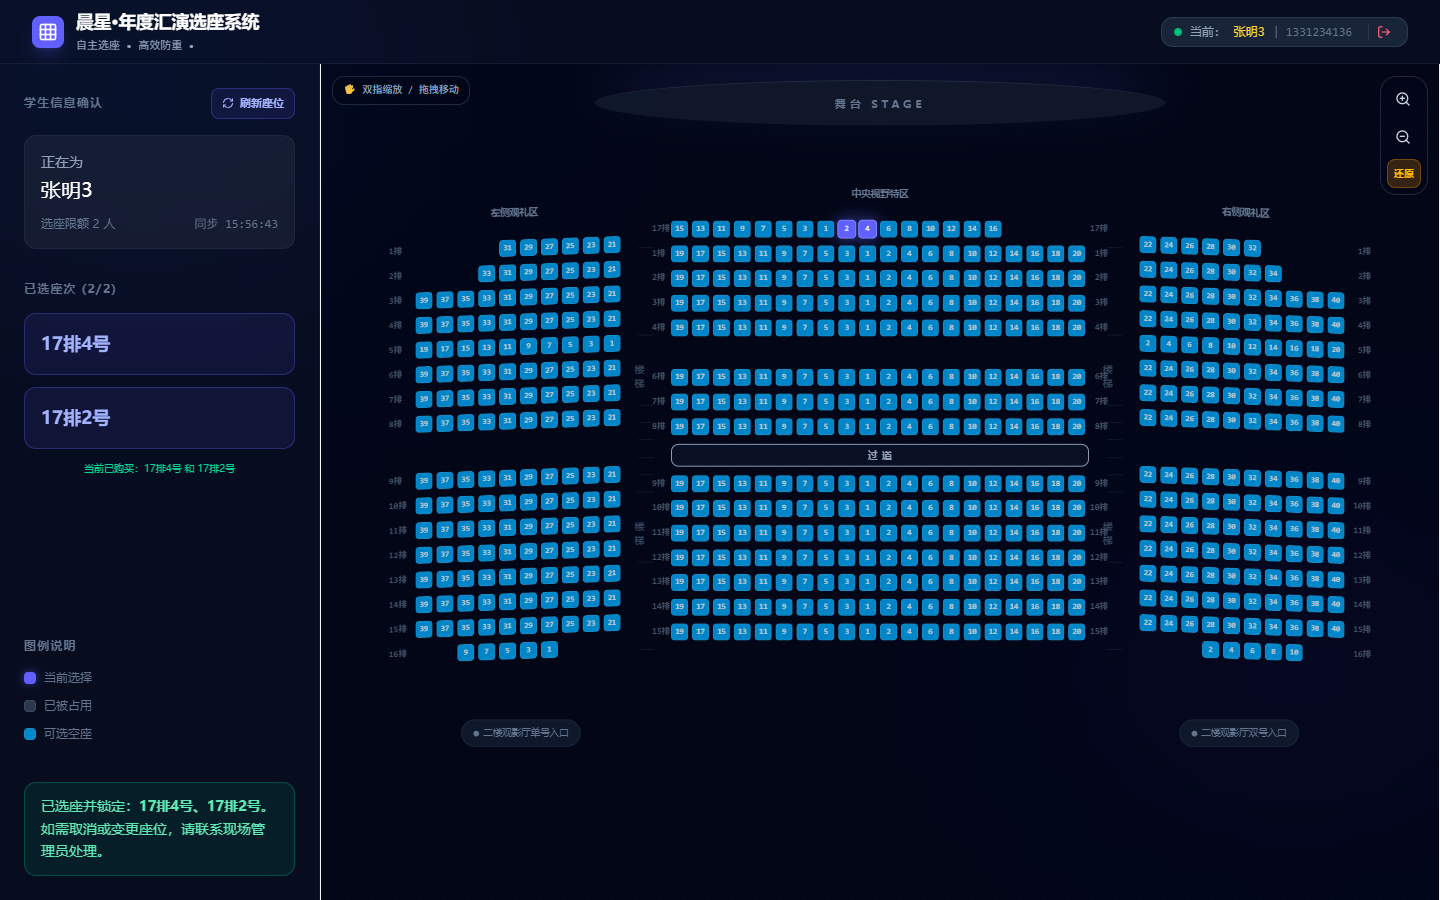
Task: Select seat 19 in center section row 1
Action: [679, 254]
